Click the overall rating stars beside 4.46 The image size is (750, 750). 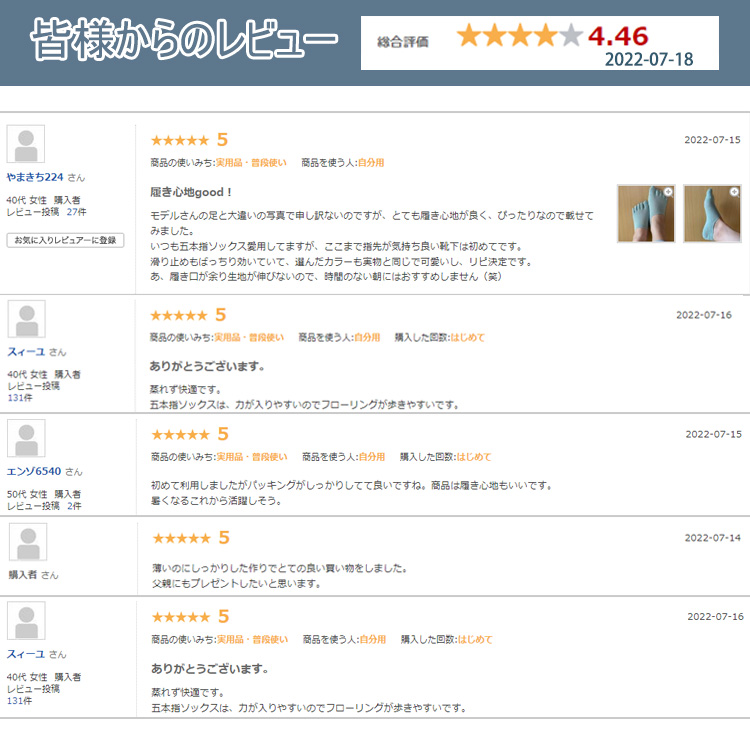point(519,37)
